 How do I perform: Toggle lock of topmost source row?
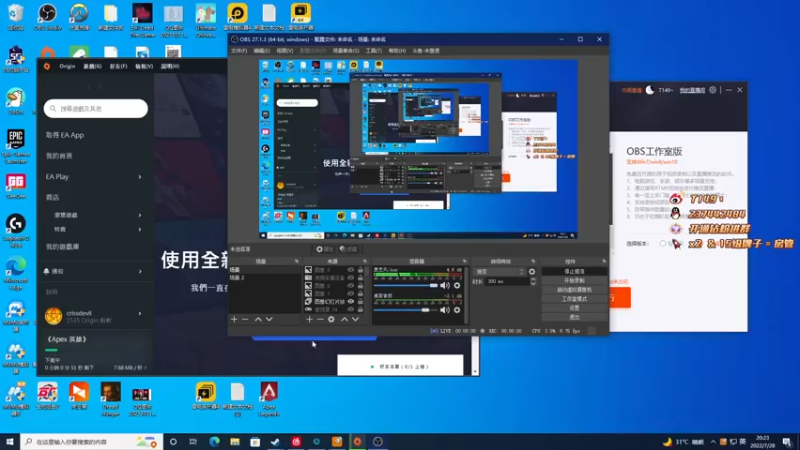361,270
